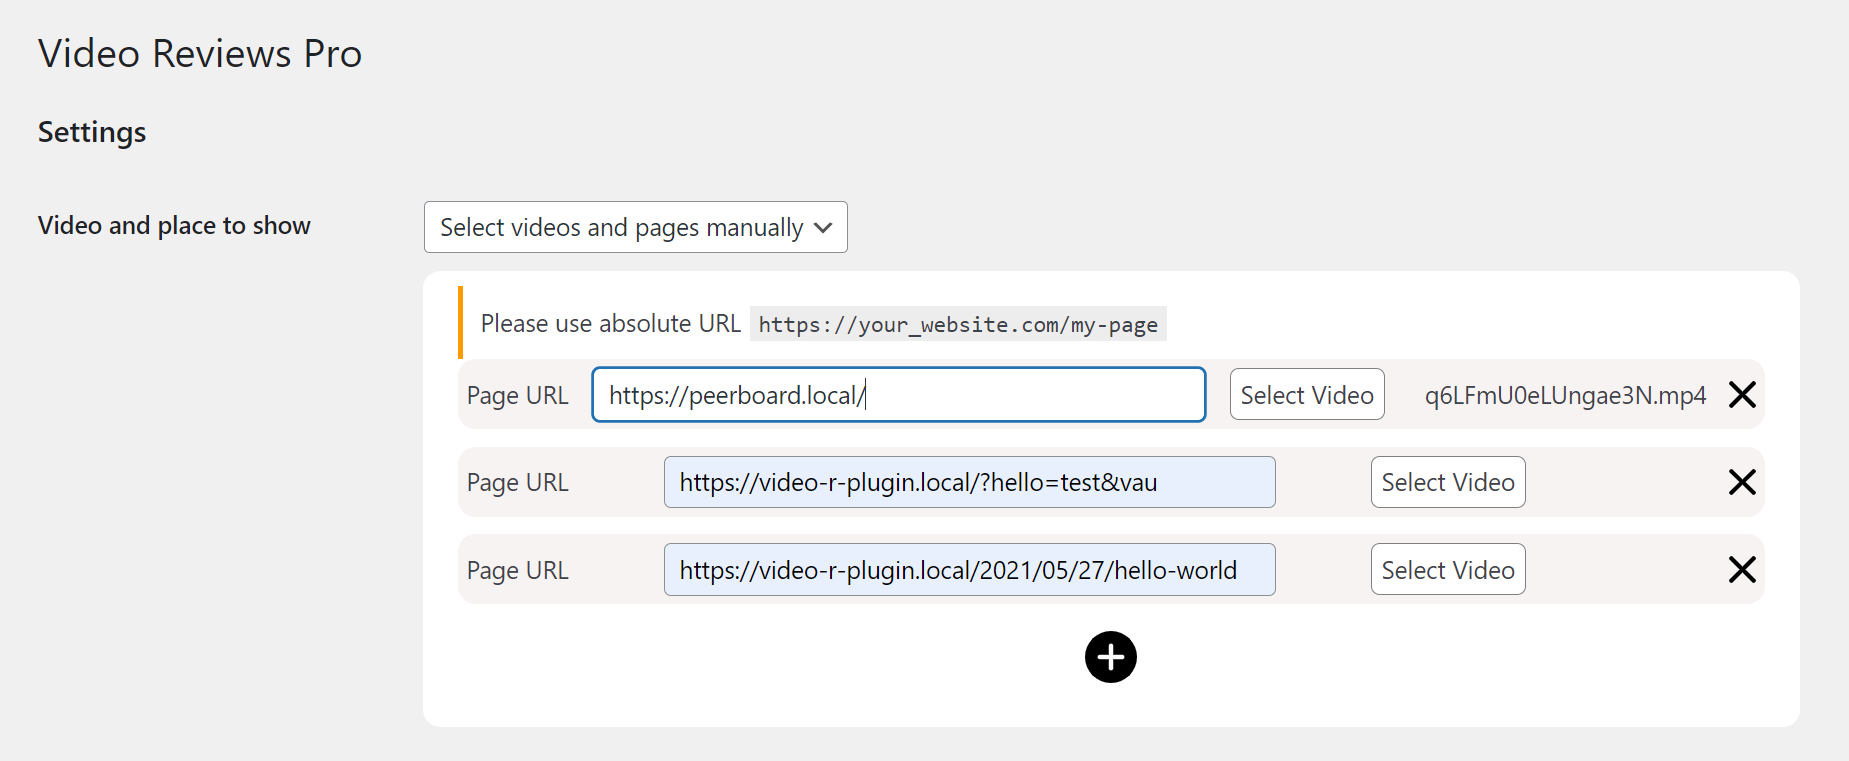Delete the row with ?hello=test&vau URL
Viewport: 1849px width, 761px height.
(x=1742, y=482)
